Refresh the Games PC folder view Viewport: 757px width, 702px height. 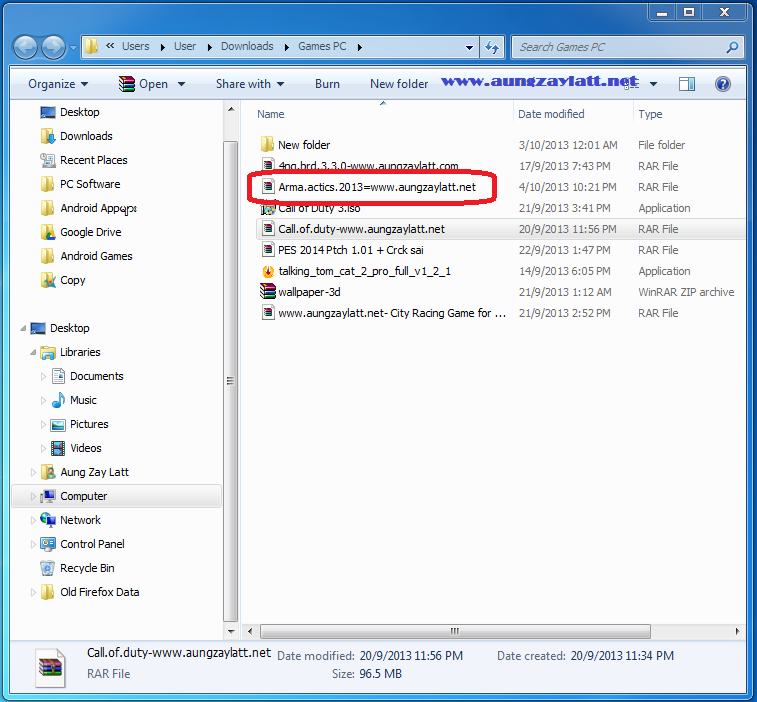tap(492, 47)
